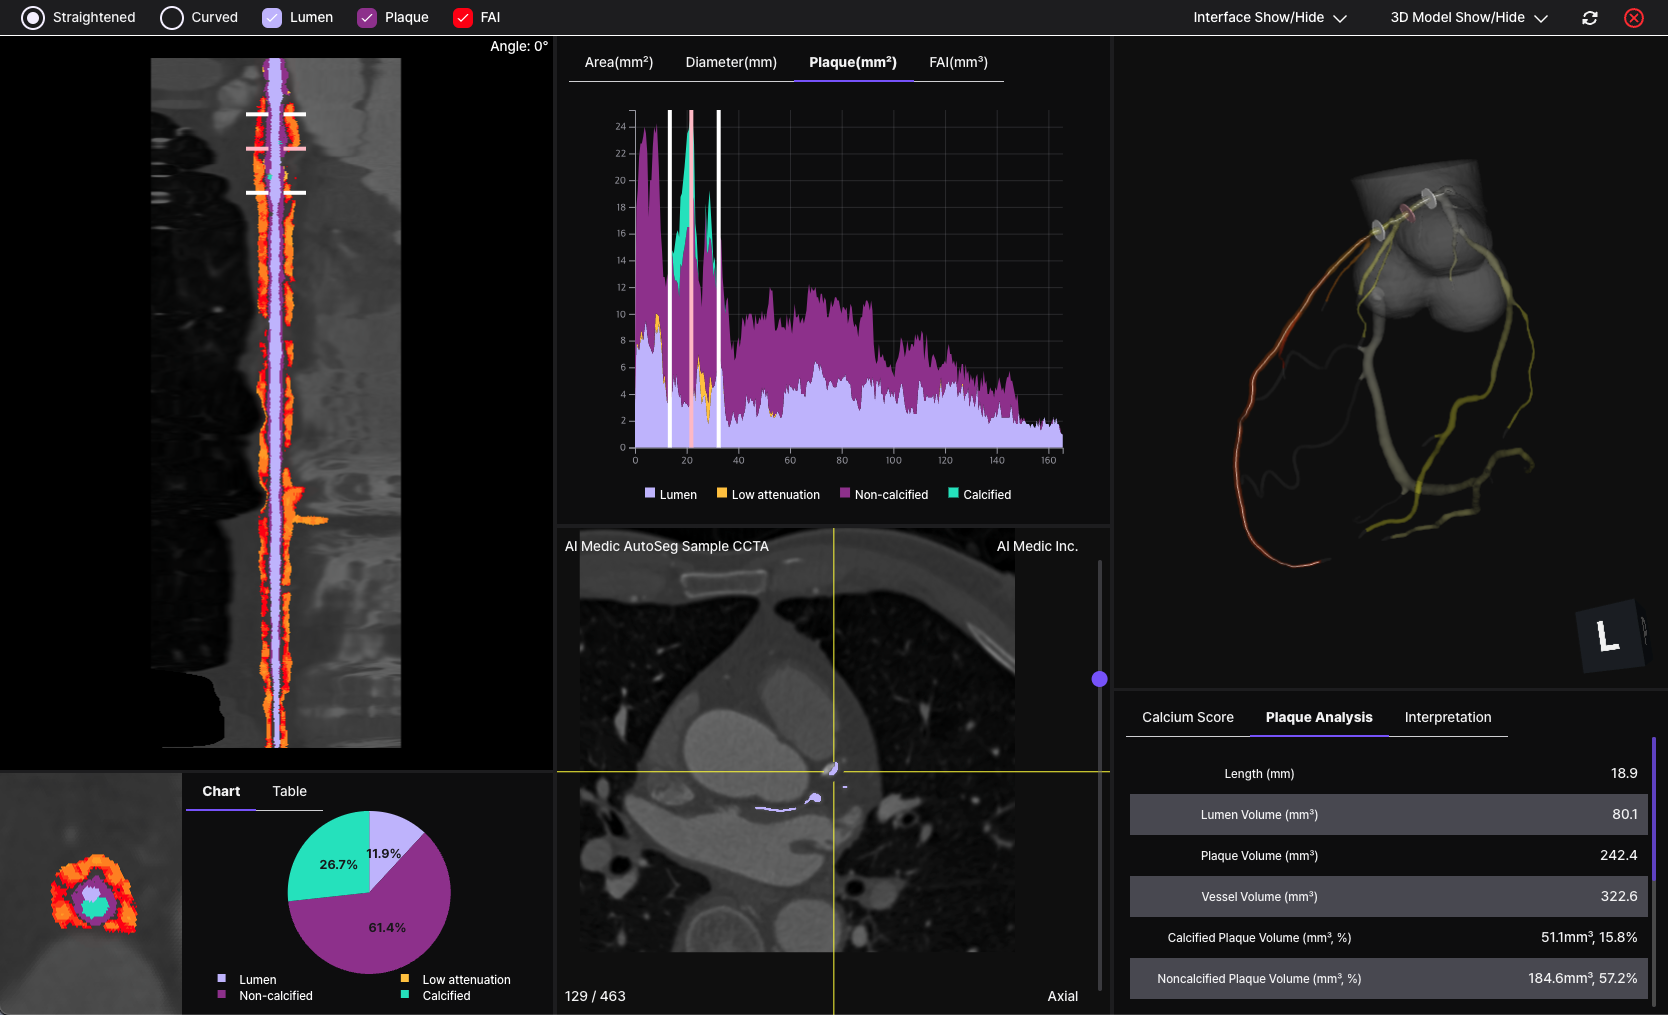Click the top white marker on the straightened vessel
1668x1015 pixels.
pyautogui.click(x=276, y=114)
